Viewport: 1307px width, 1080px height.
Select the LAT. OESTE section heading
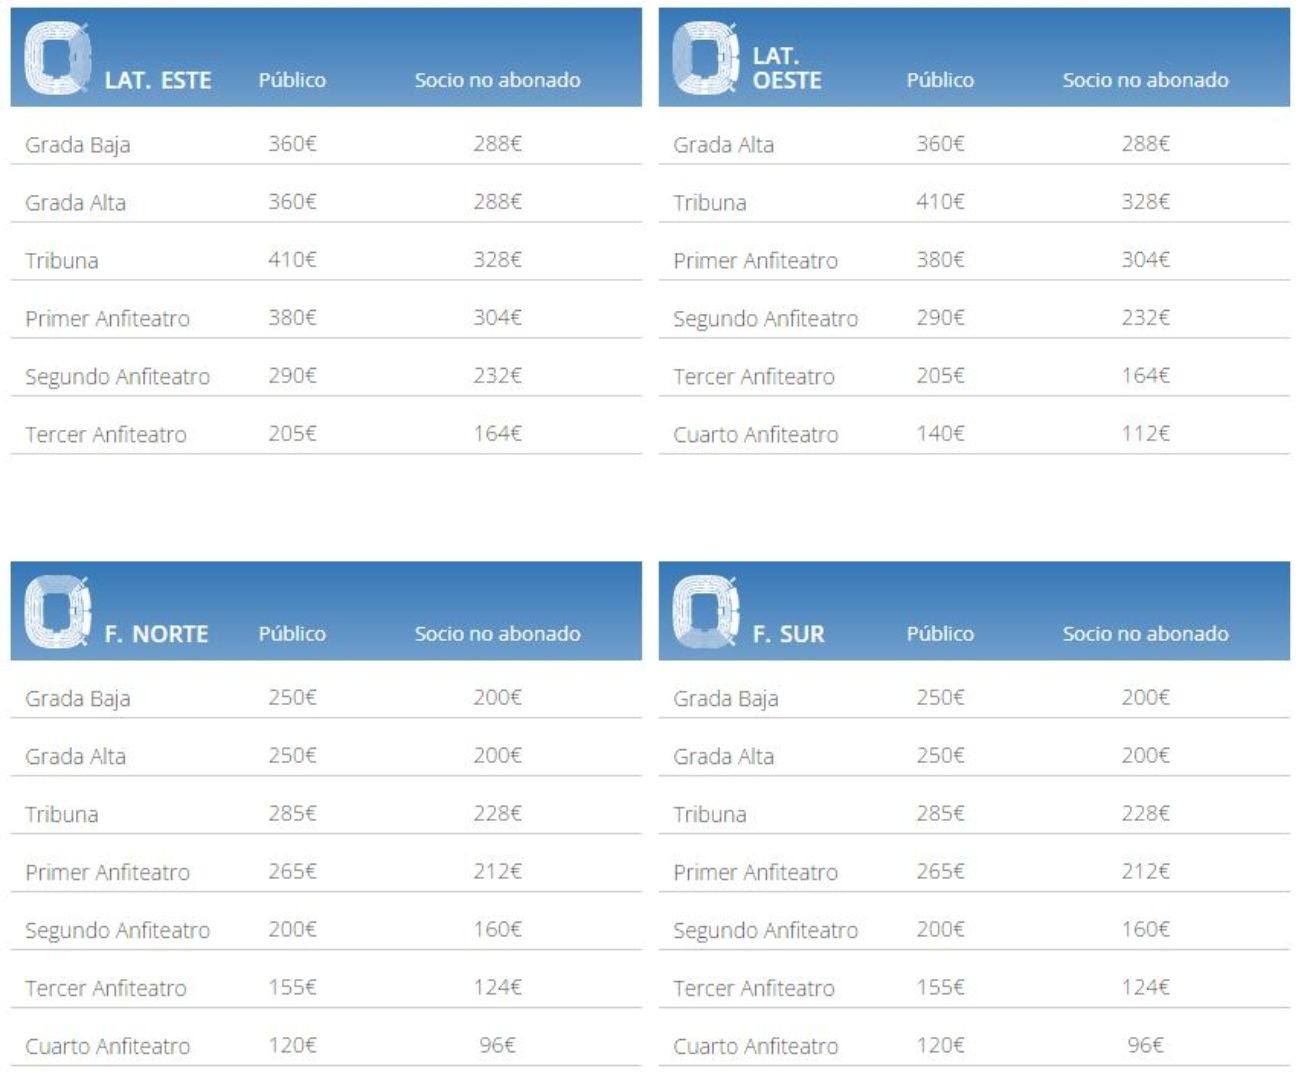point(786,69)
